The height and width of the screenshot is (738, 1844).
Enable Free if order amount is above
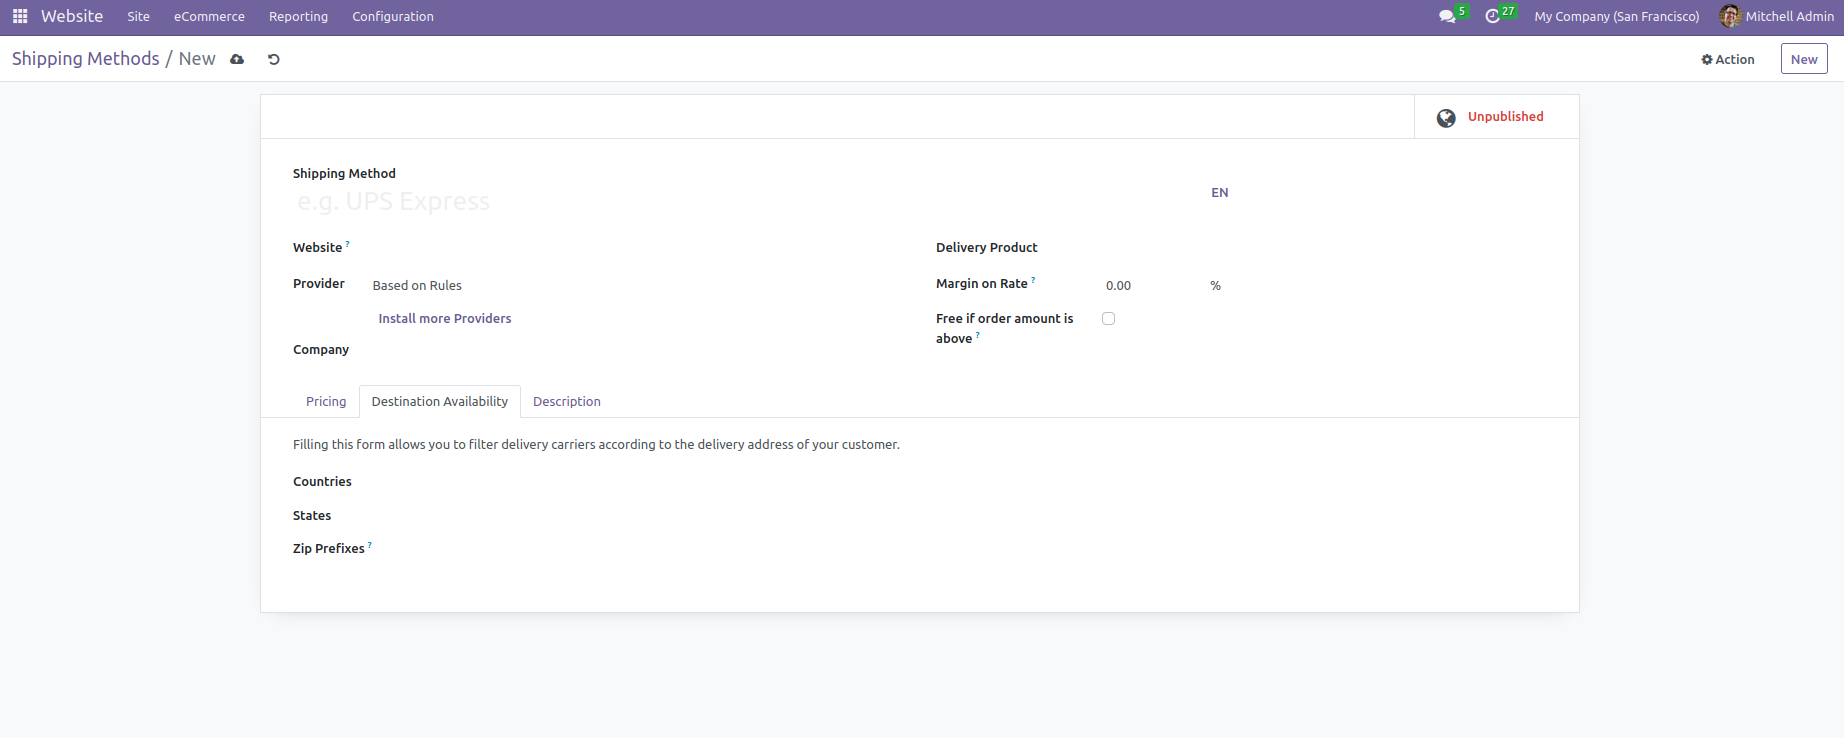[1108, 319]
